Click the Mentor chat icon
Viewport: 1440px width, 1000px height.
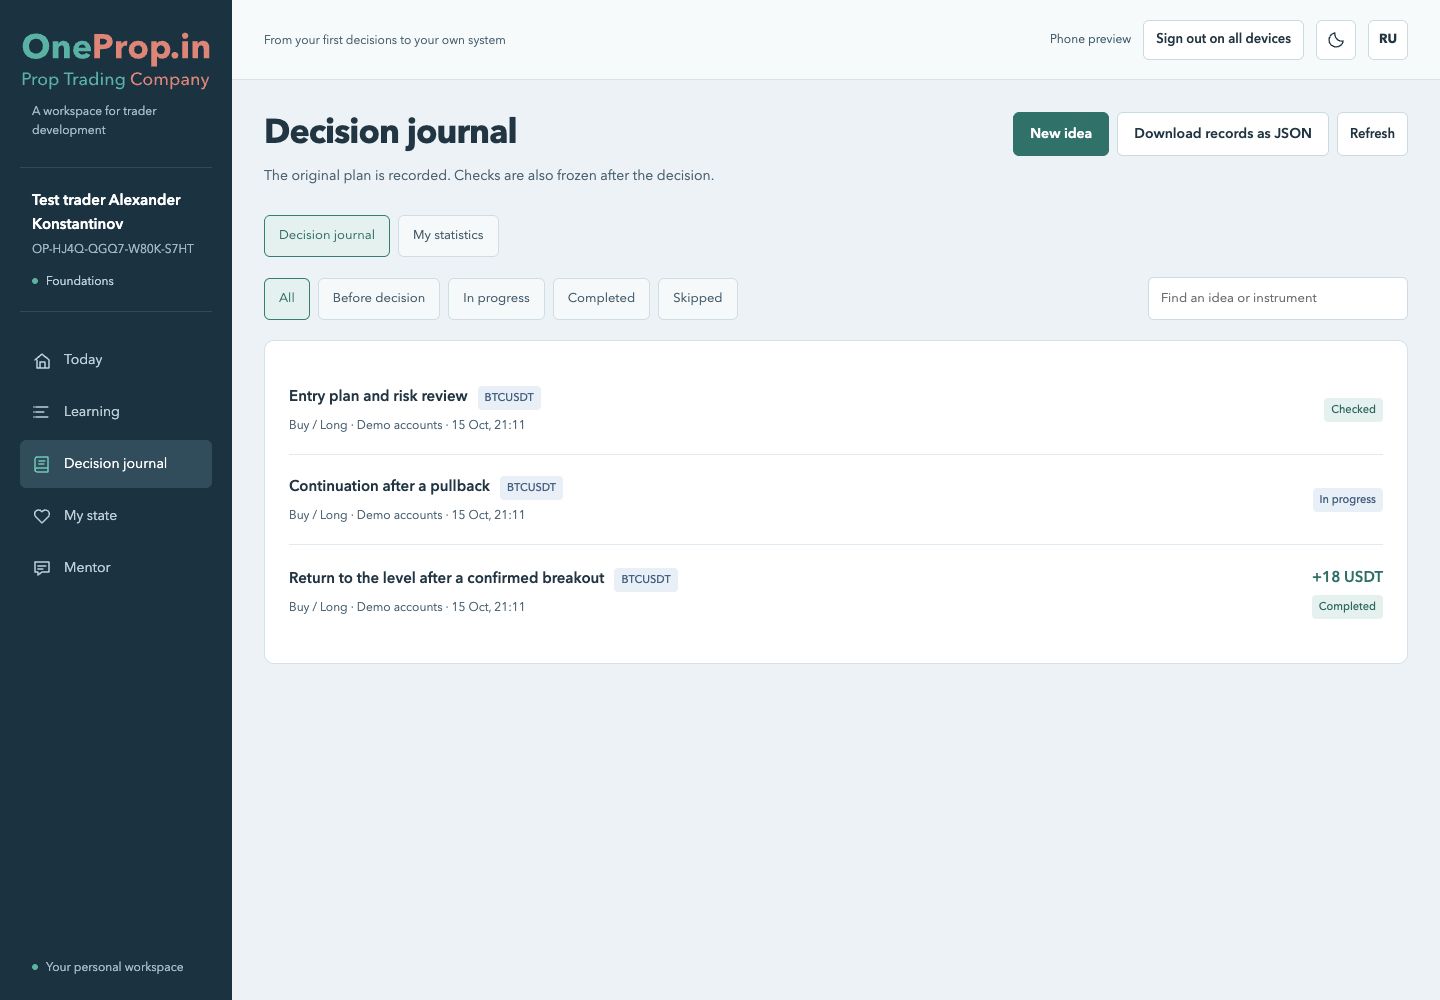42,568
